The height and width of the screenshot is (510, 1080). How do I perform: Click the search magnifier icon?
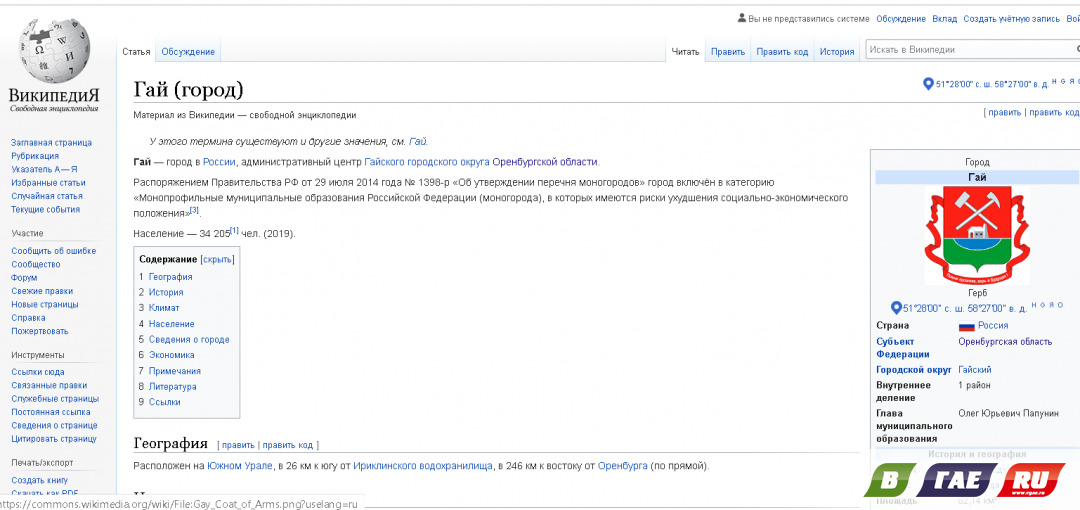(x=1077, y=50)
